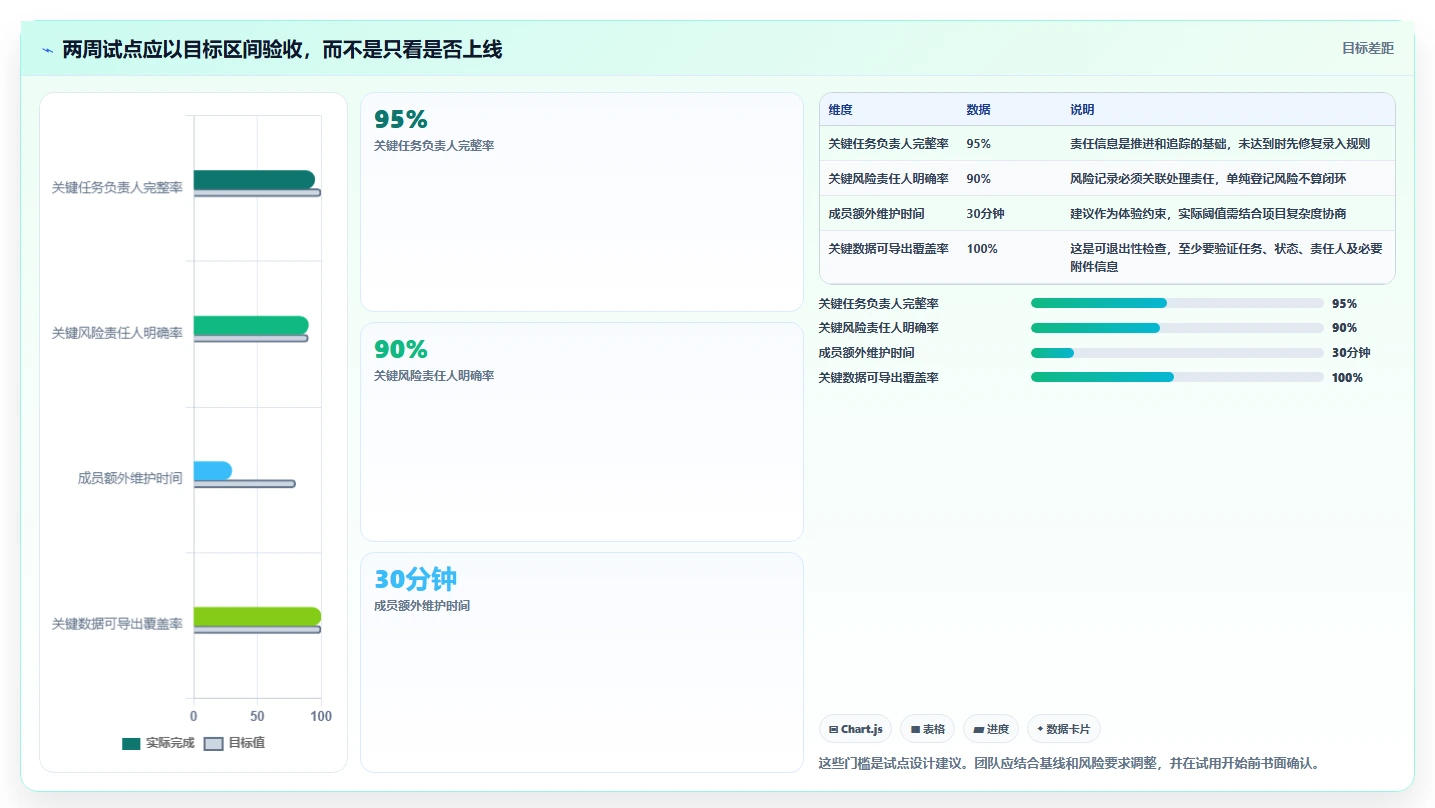Click the 成员额外维护时间 label in the progress list
Viewport: 1435px width, 808px height.
(x=866, y=353)
